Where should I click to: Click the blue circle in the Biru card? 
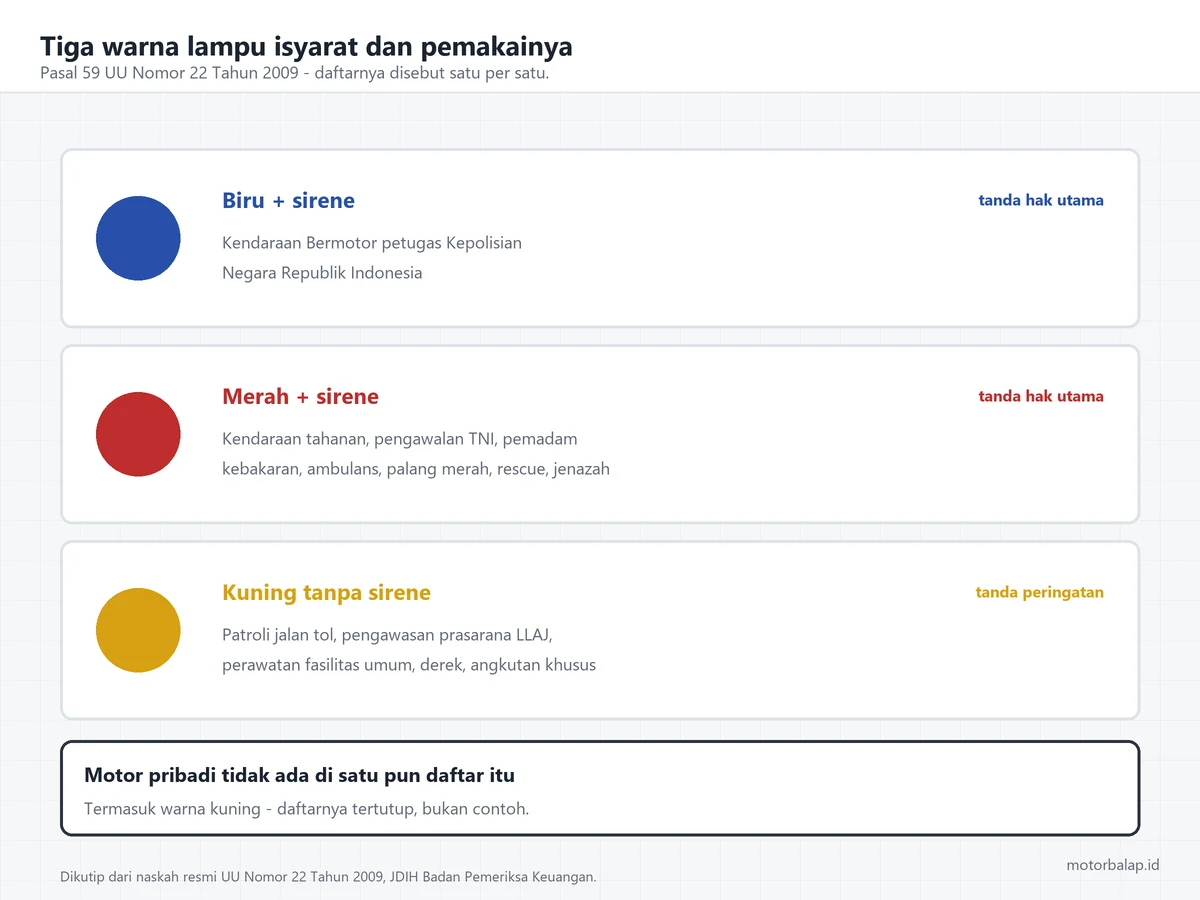click(138, 238)
